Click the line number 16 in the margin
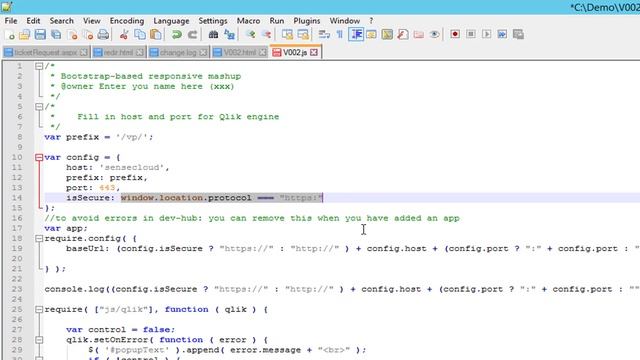This screenshot has width=640, height=360. click(17, 218)
